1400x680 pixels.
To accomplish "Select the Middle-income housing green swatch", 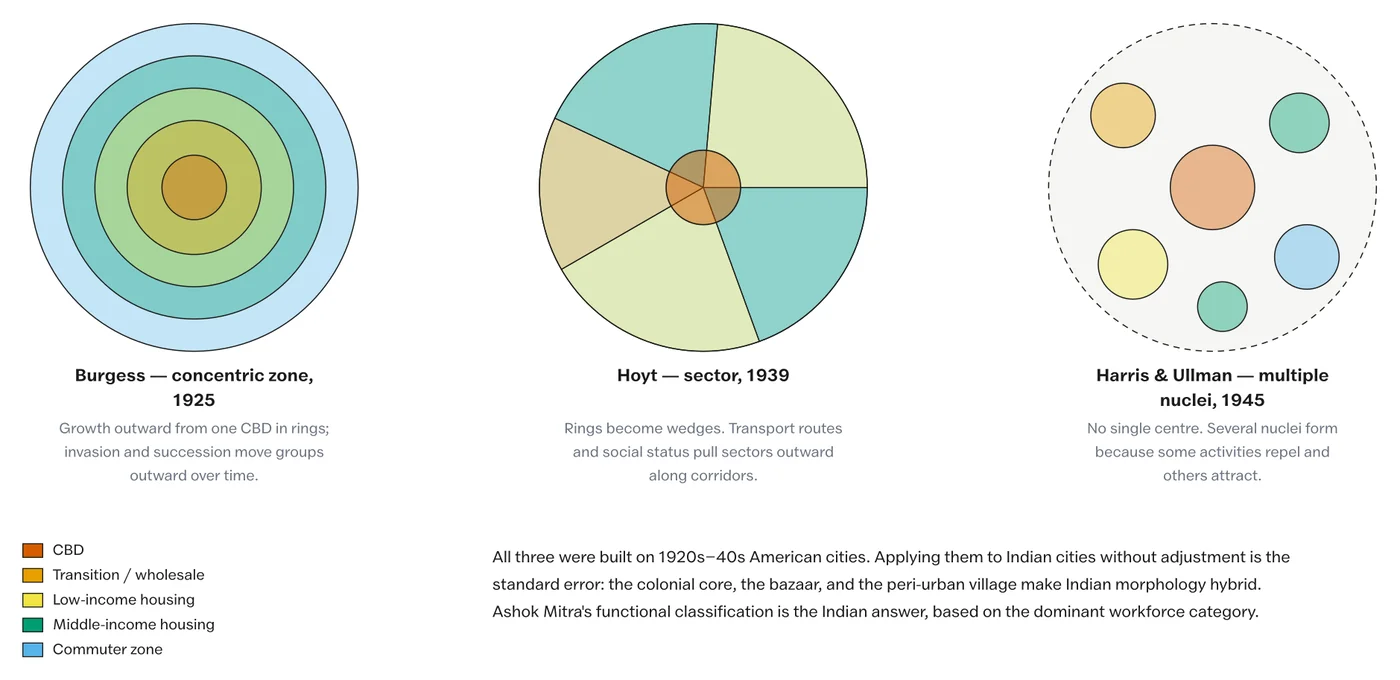I will [x=33, y=625].
